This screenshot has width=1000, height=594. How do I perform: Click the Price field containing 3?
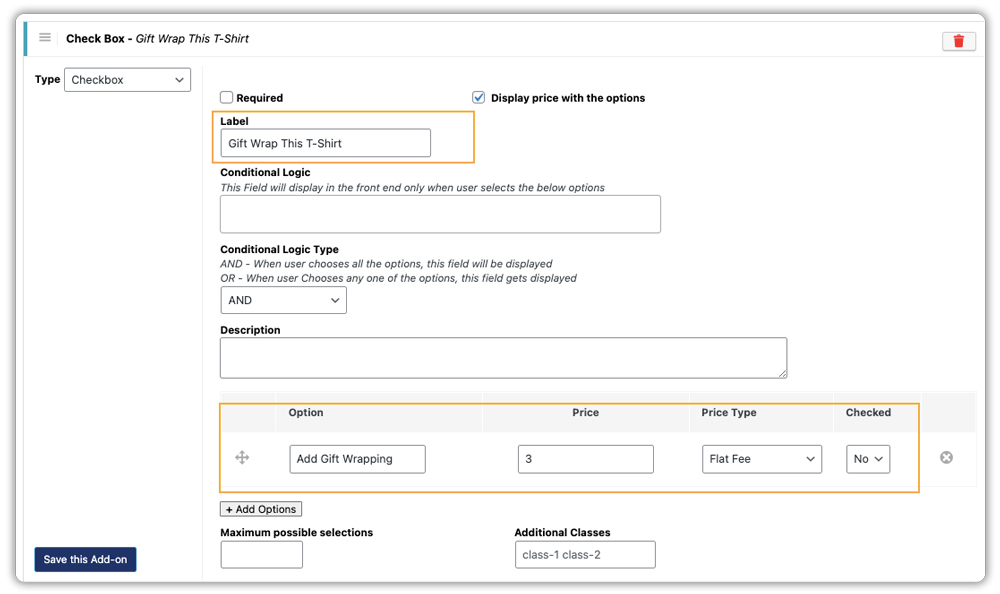585,458
